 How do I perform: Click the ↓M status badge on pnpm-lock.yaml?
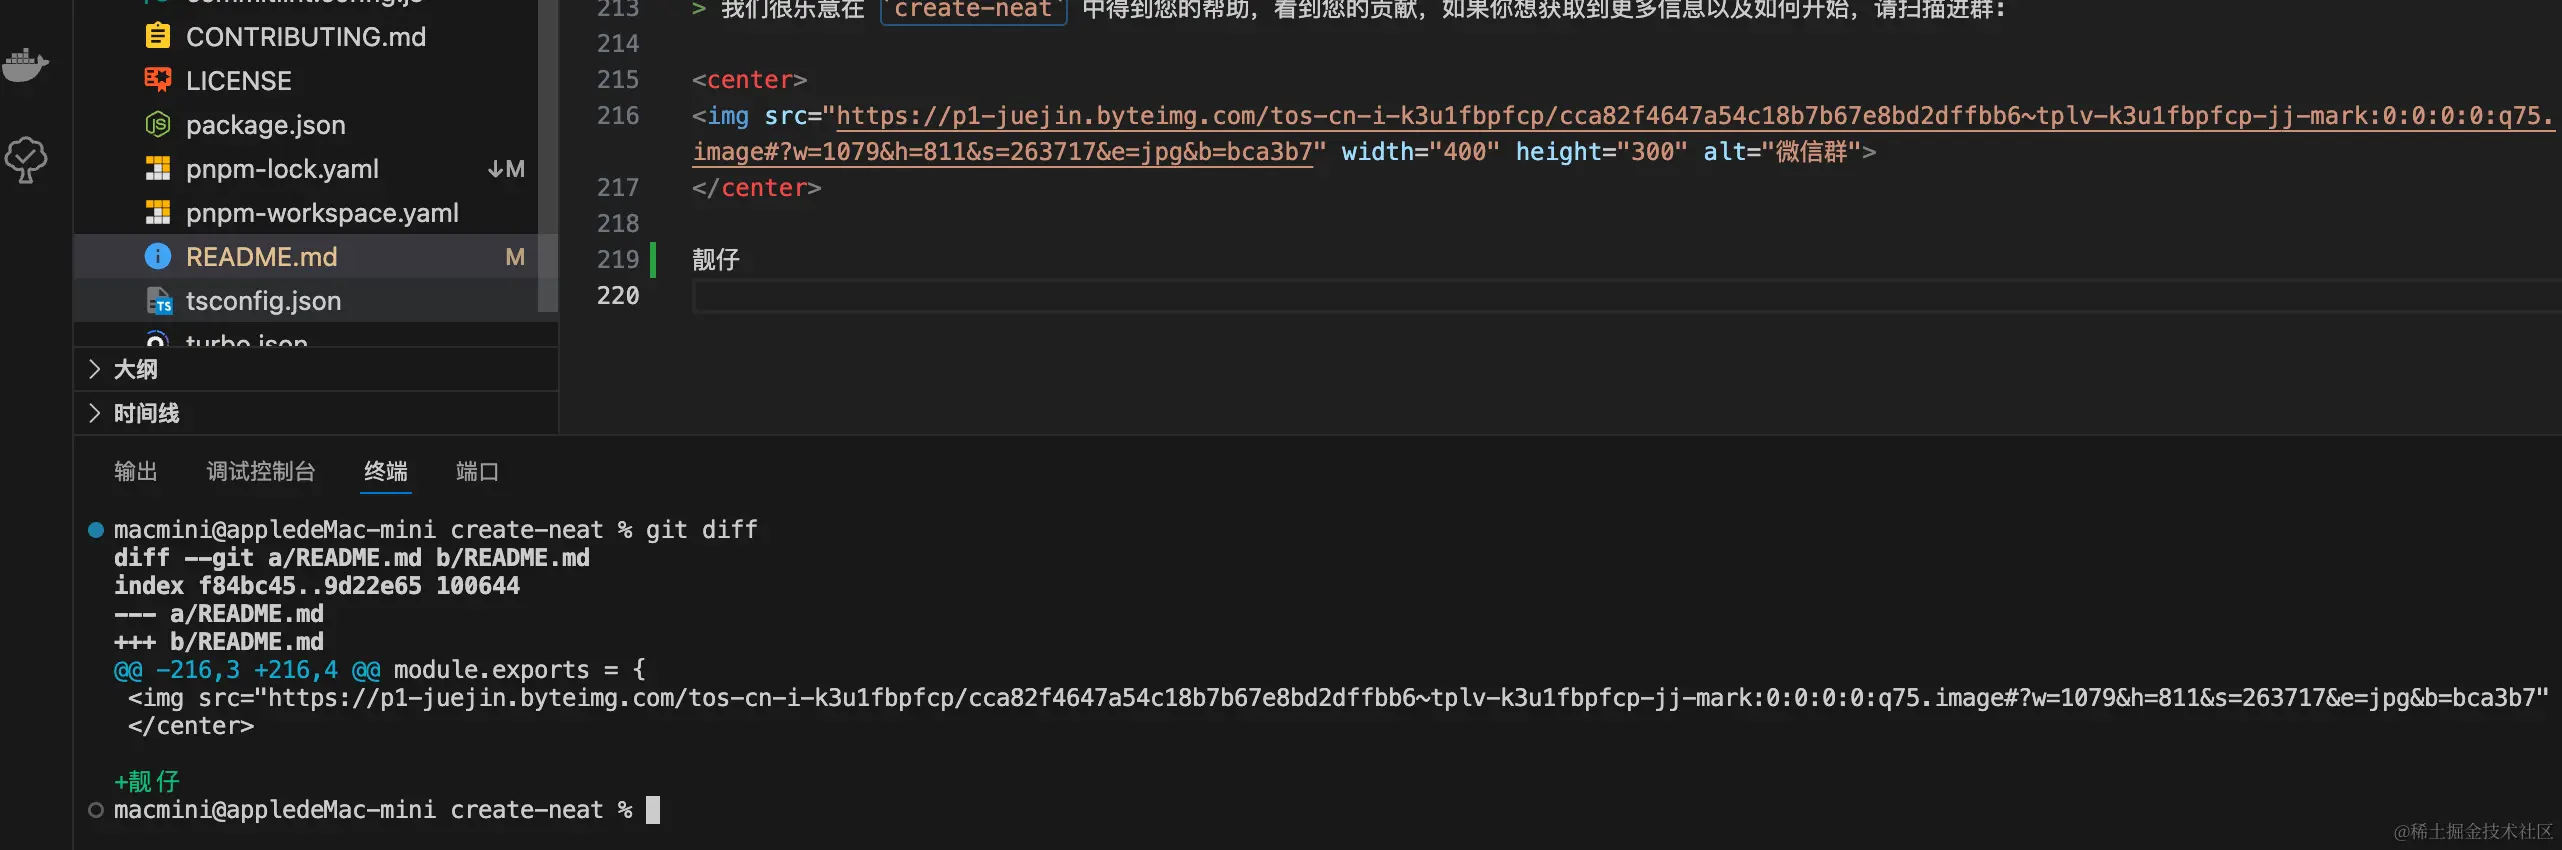click(506, 169)
